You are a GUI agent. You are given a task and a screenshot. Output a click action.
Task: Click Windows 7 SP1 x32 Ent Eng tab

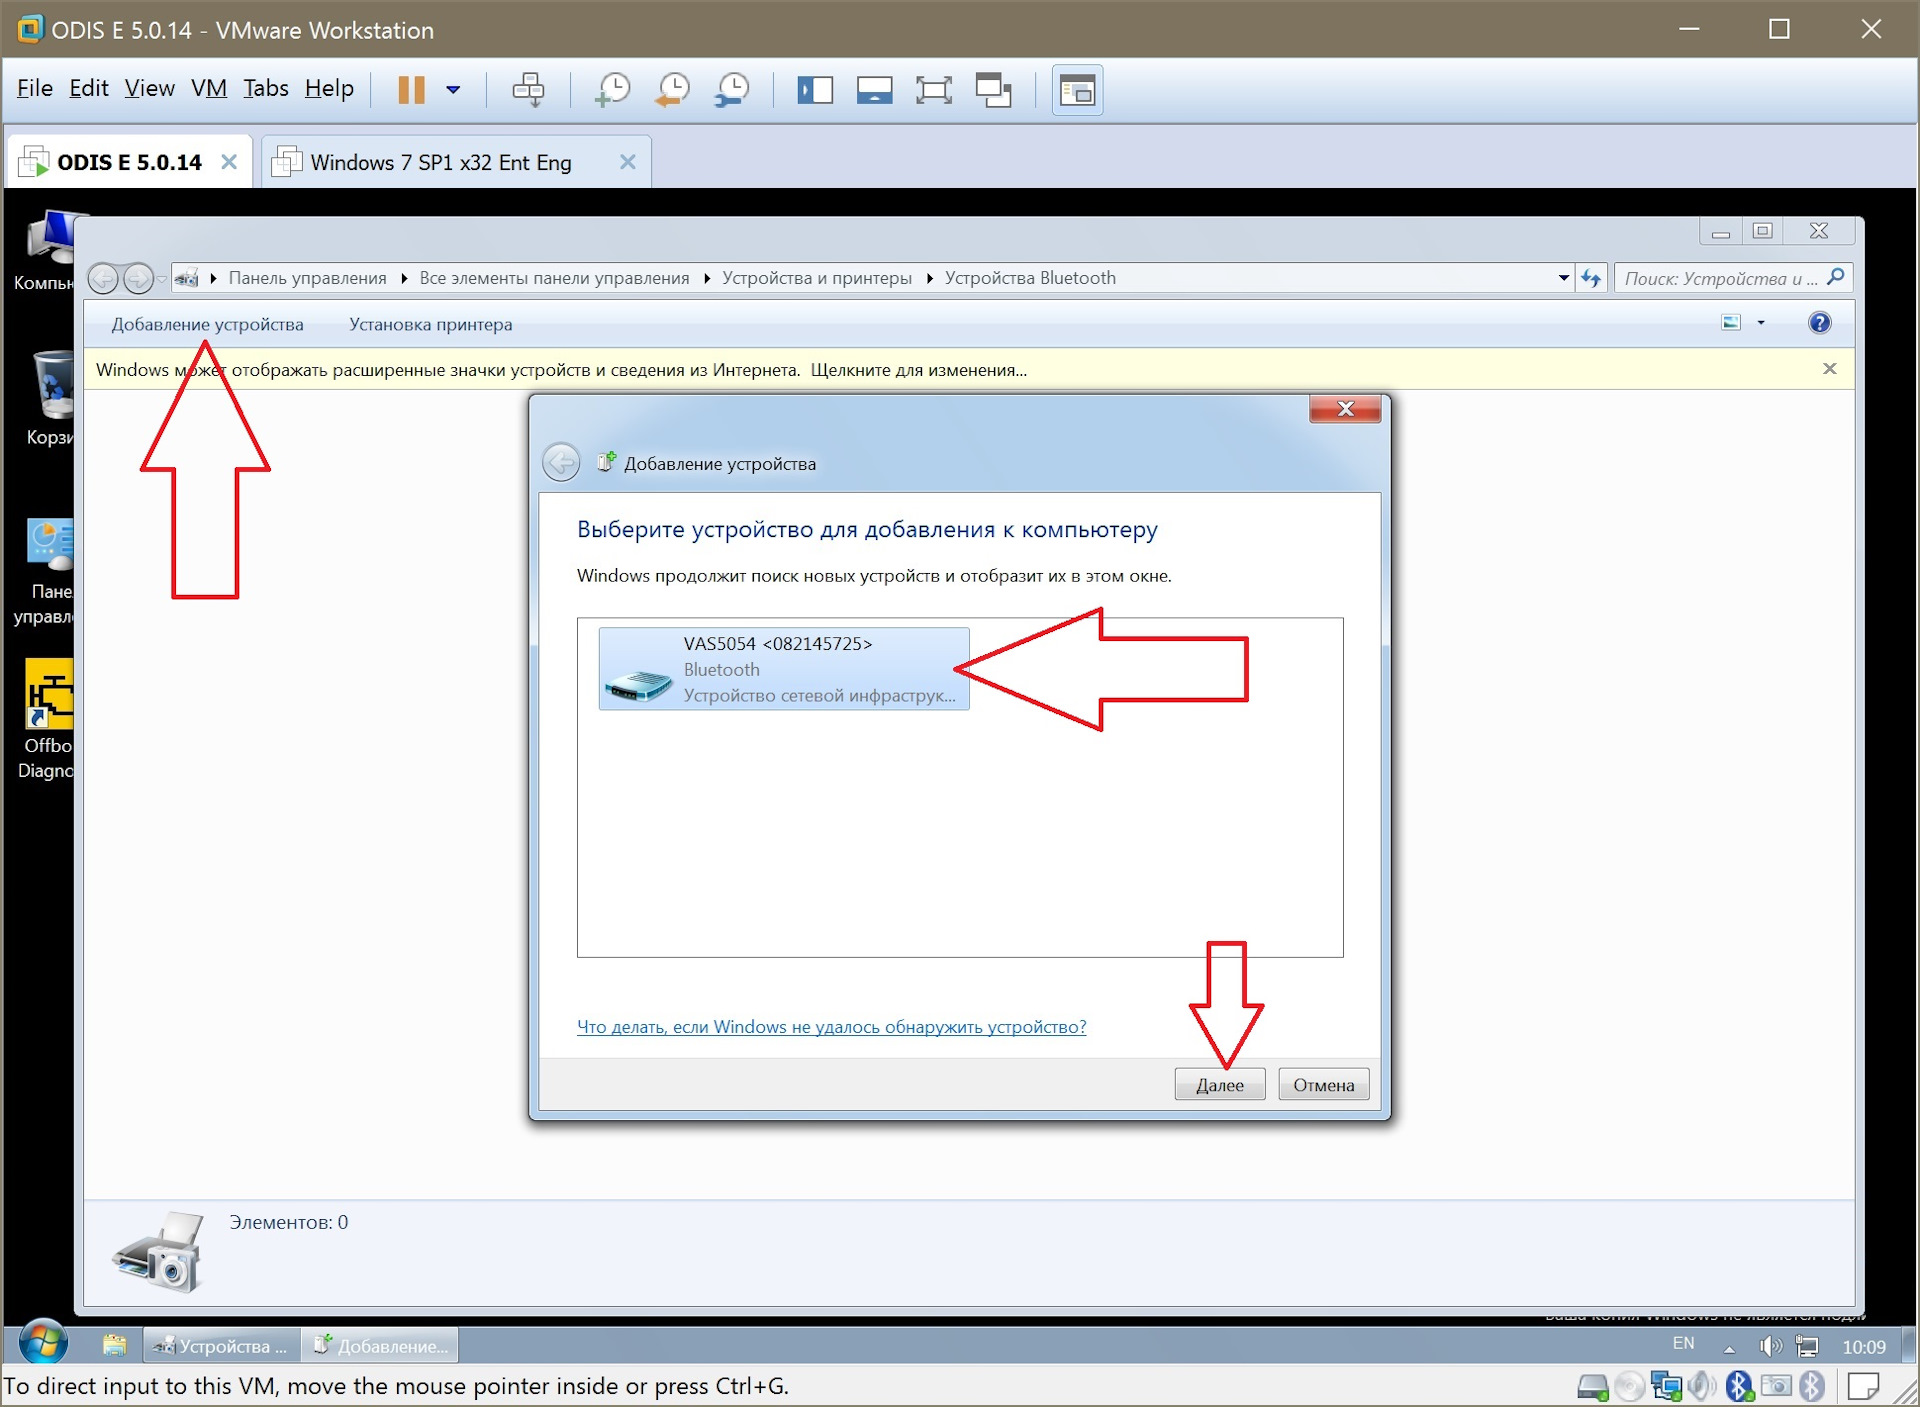pyautogui.click(x=443, y=161)
